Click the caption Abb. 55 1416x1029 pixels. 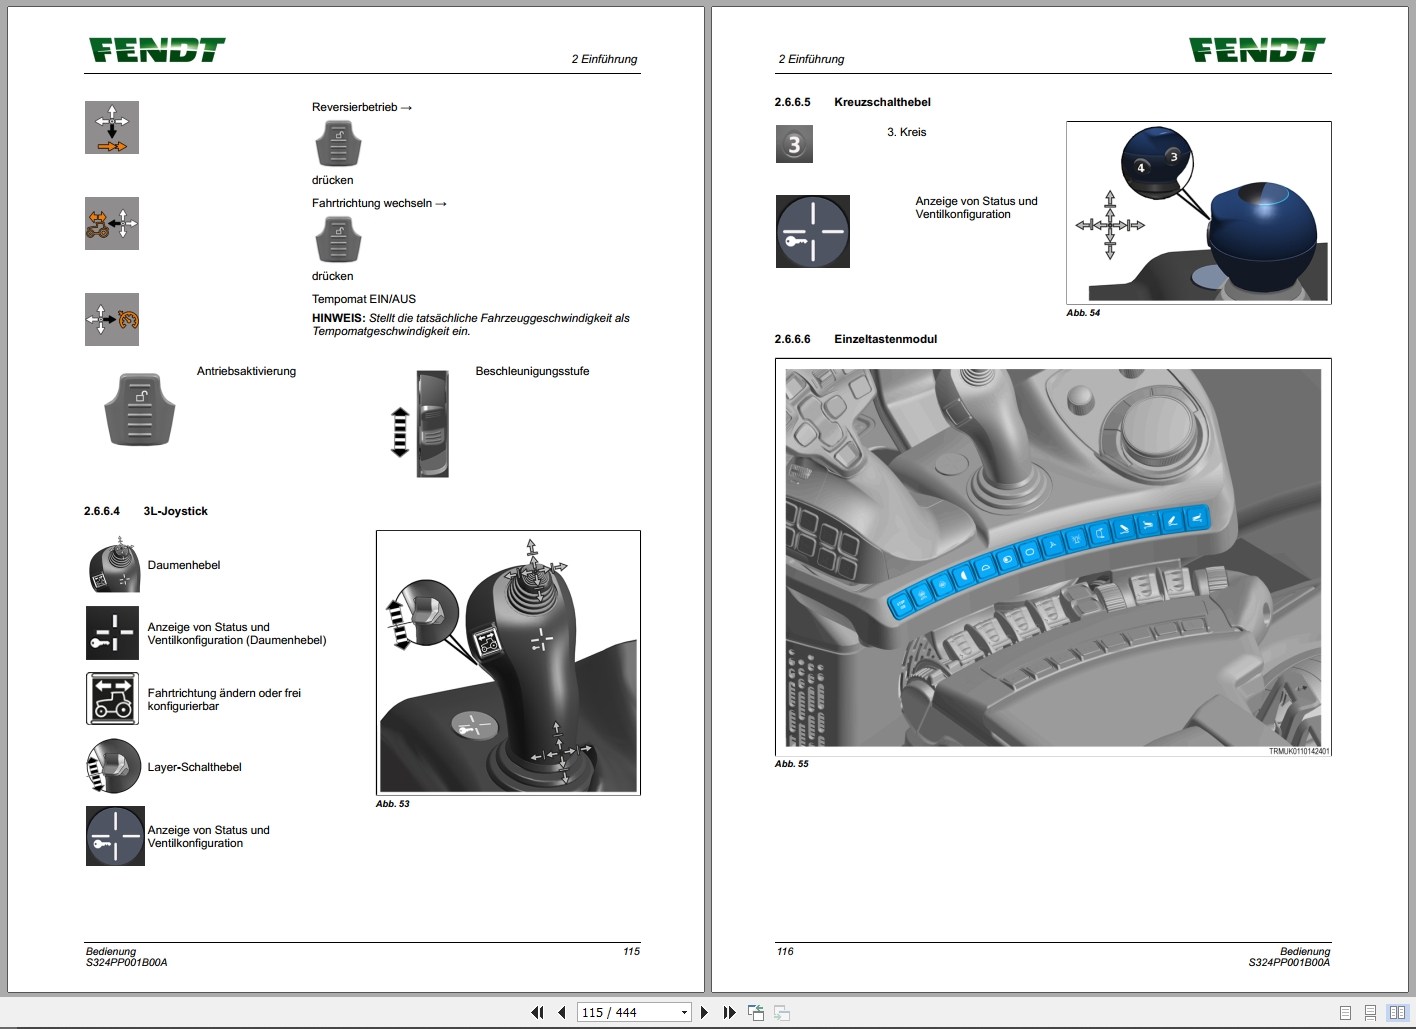pos(792,764)
